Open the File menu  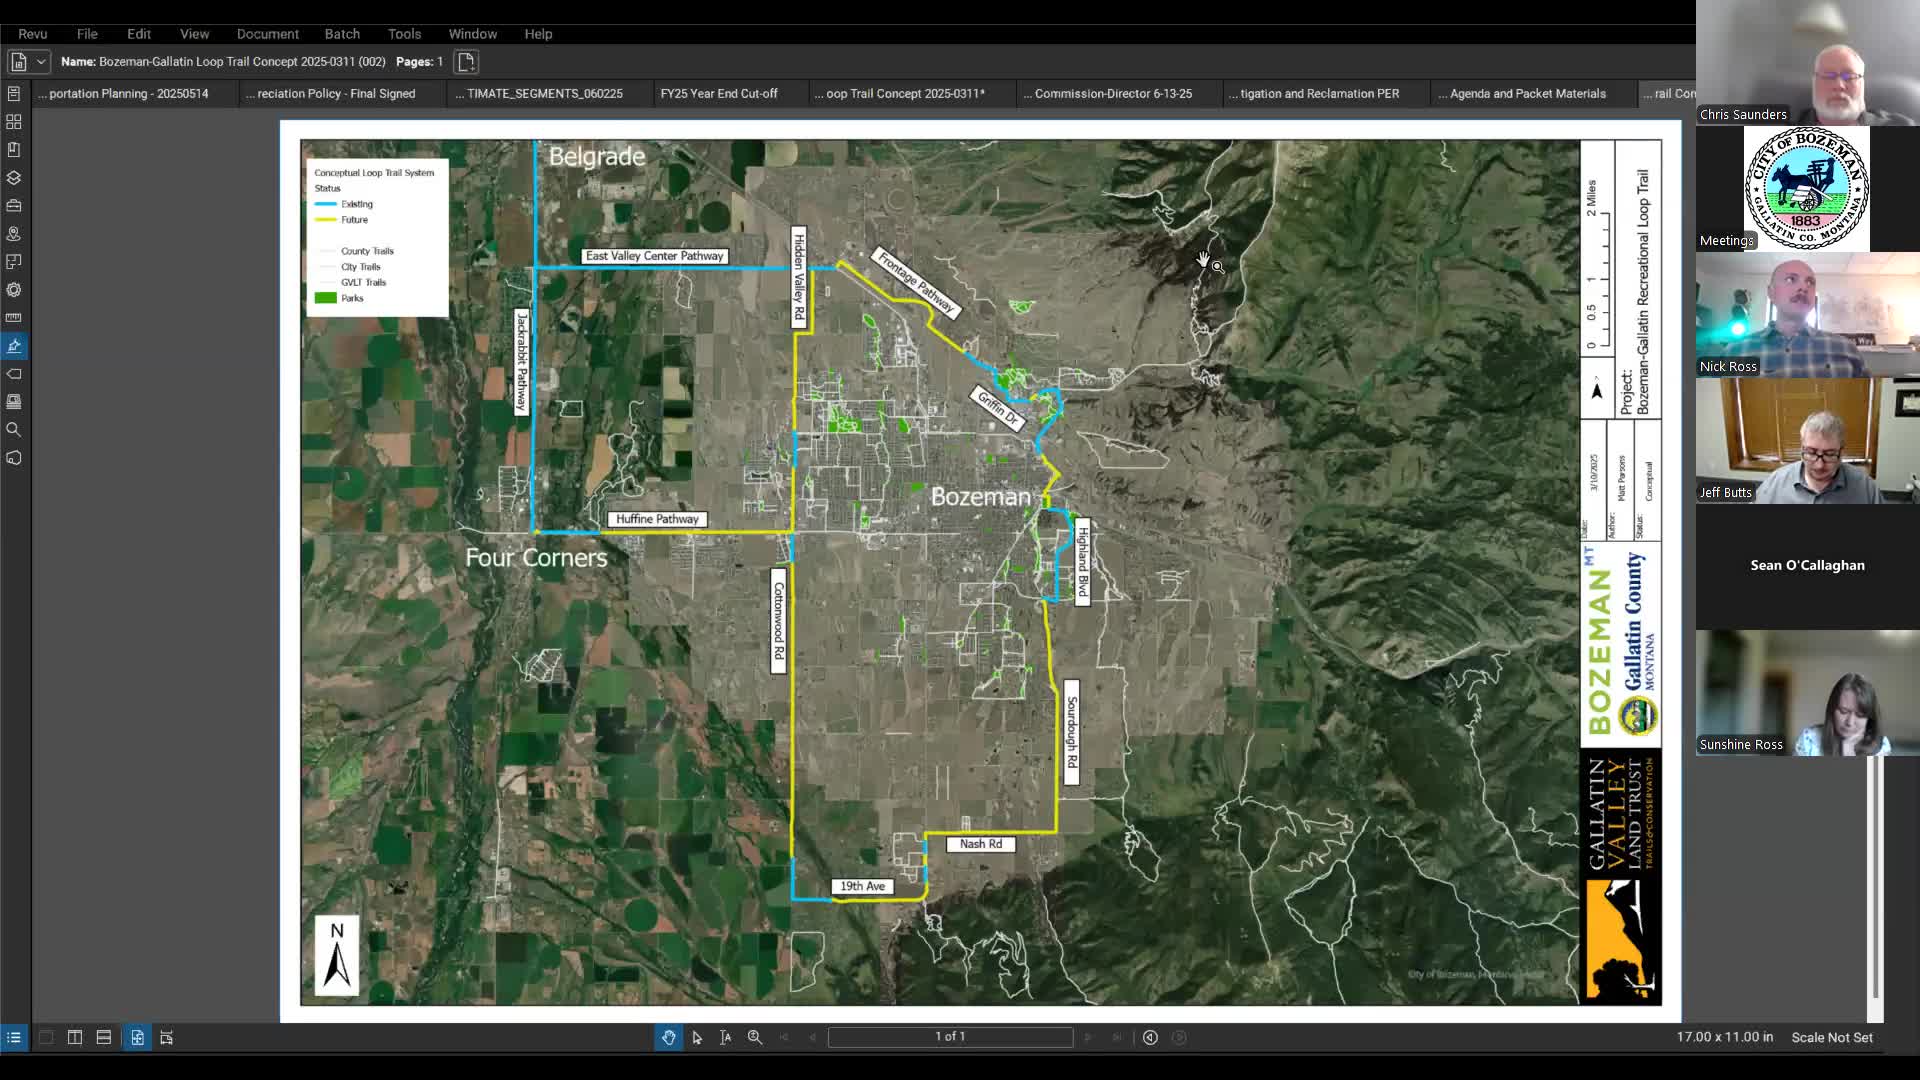(87, 34)
